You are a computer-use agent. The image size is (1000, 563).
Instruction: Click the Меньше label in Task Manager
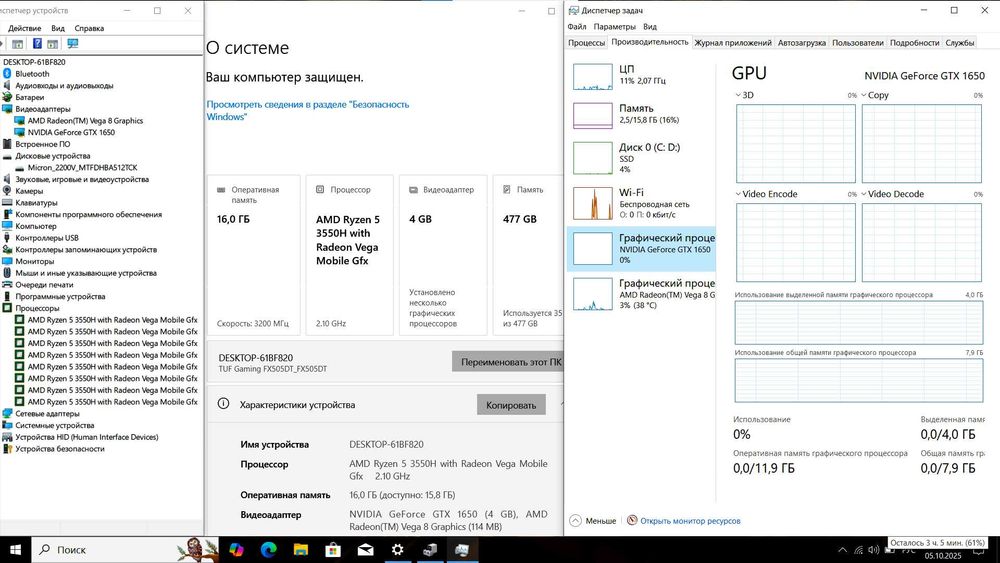pyautogui.click(x=601, y=521)
